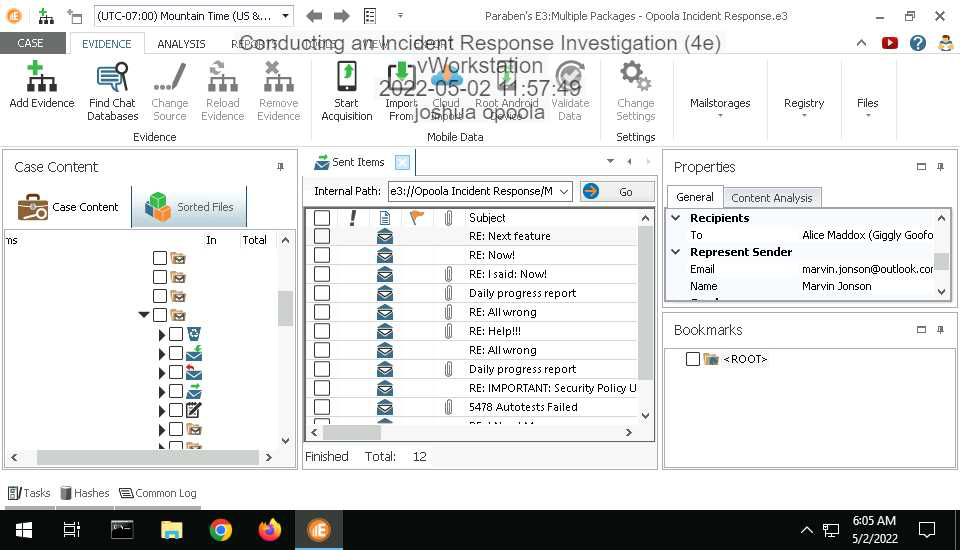Open the Internal Path dropdown
960x550 pixels.
click(564, 192)
